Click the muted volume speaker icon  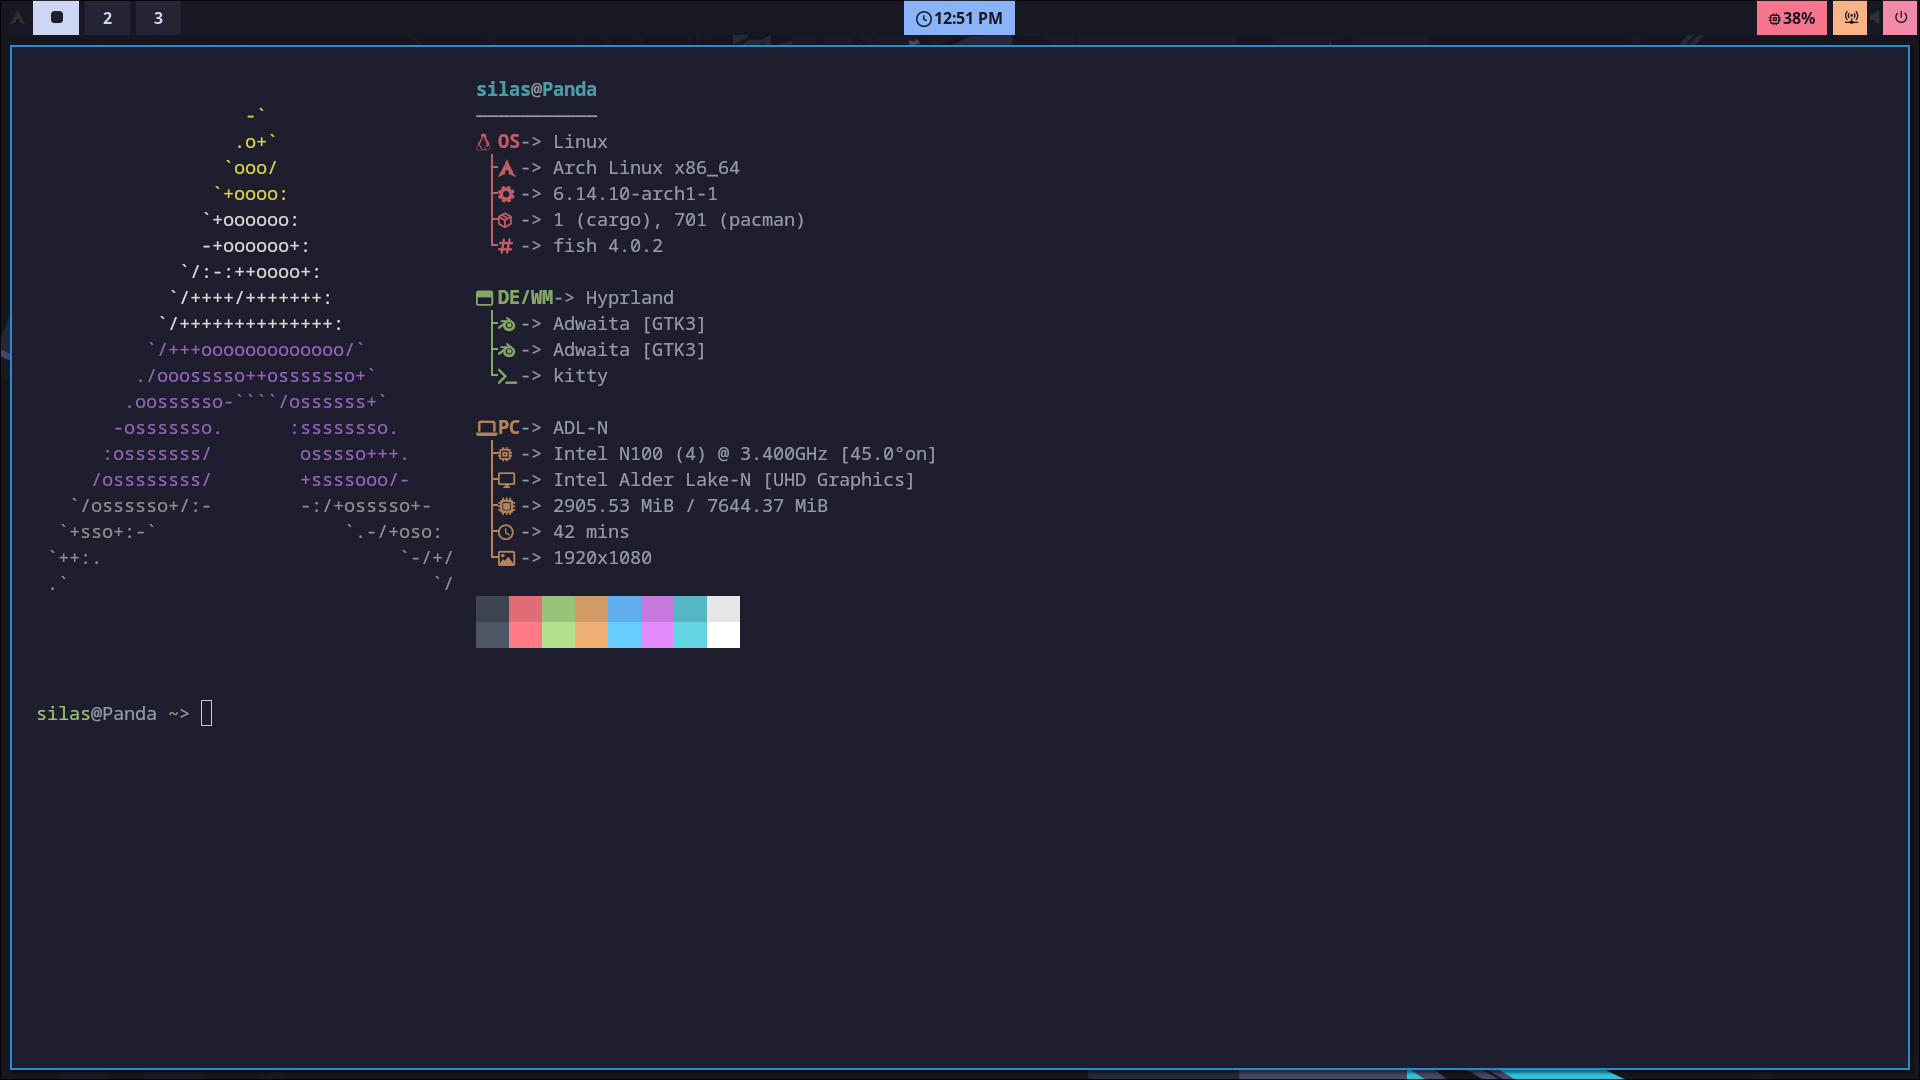(x=1874, y=18)
